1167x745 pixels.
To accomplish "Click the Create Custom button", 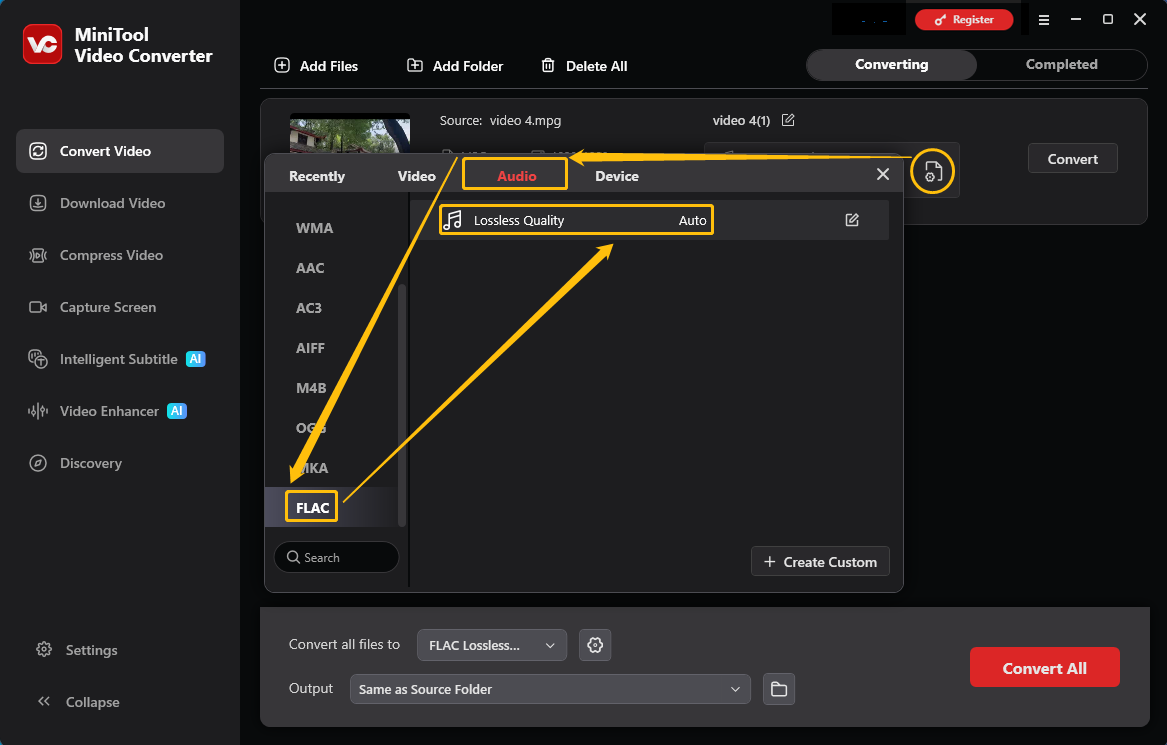I will 820,562.
